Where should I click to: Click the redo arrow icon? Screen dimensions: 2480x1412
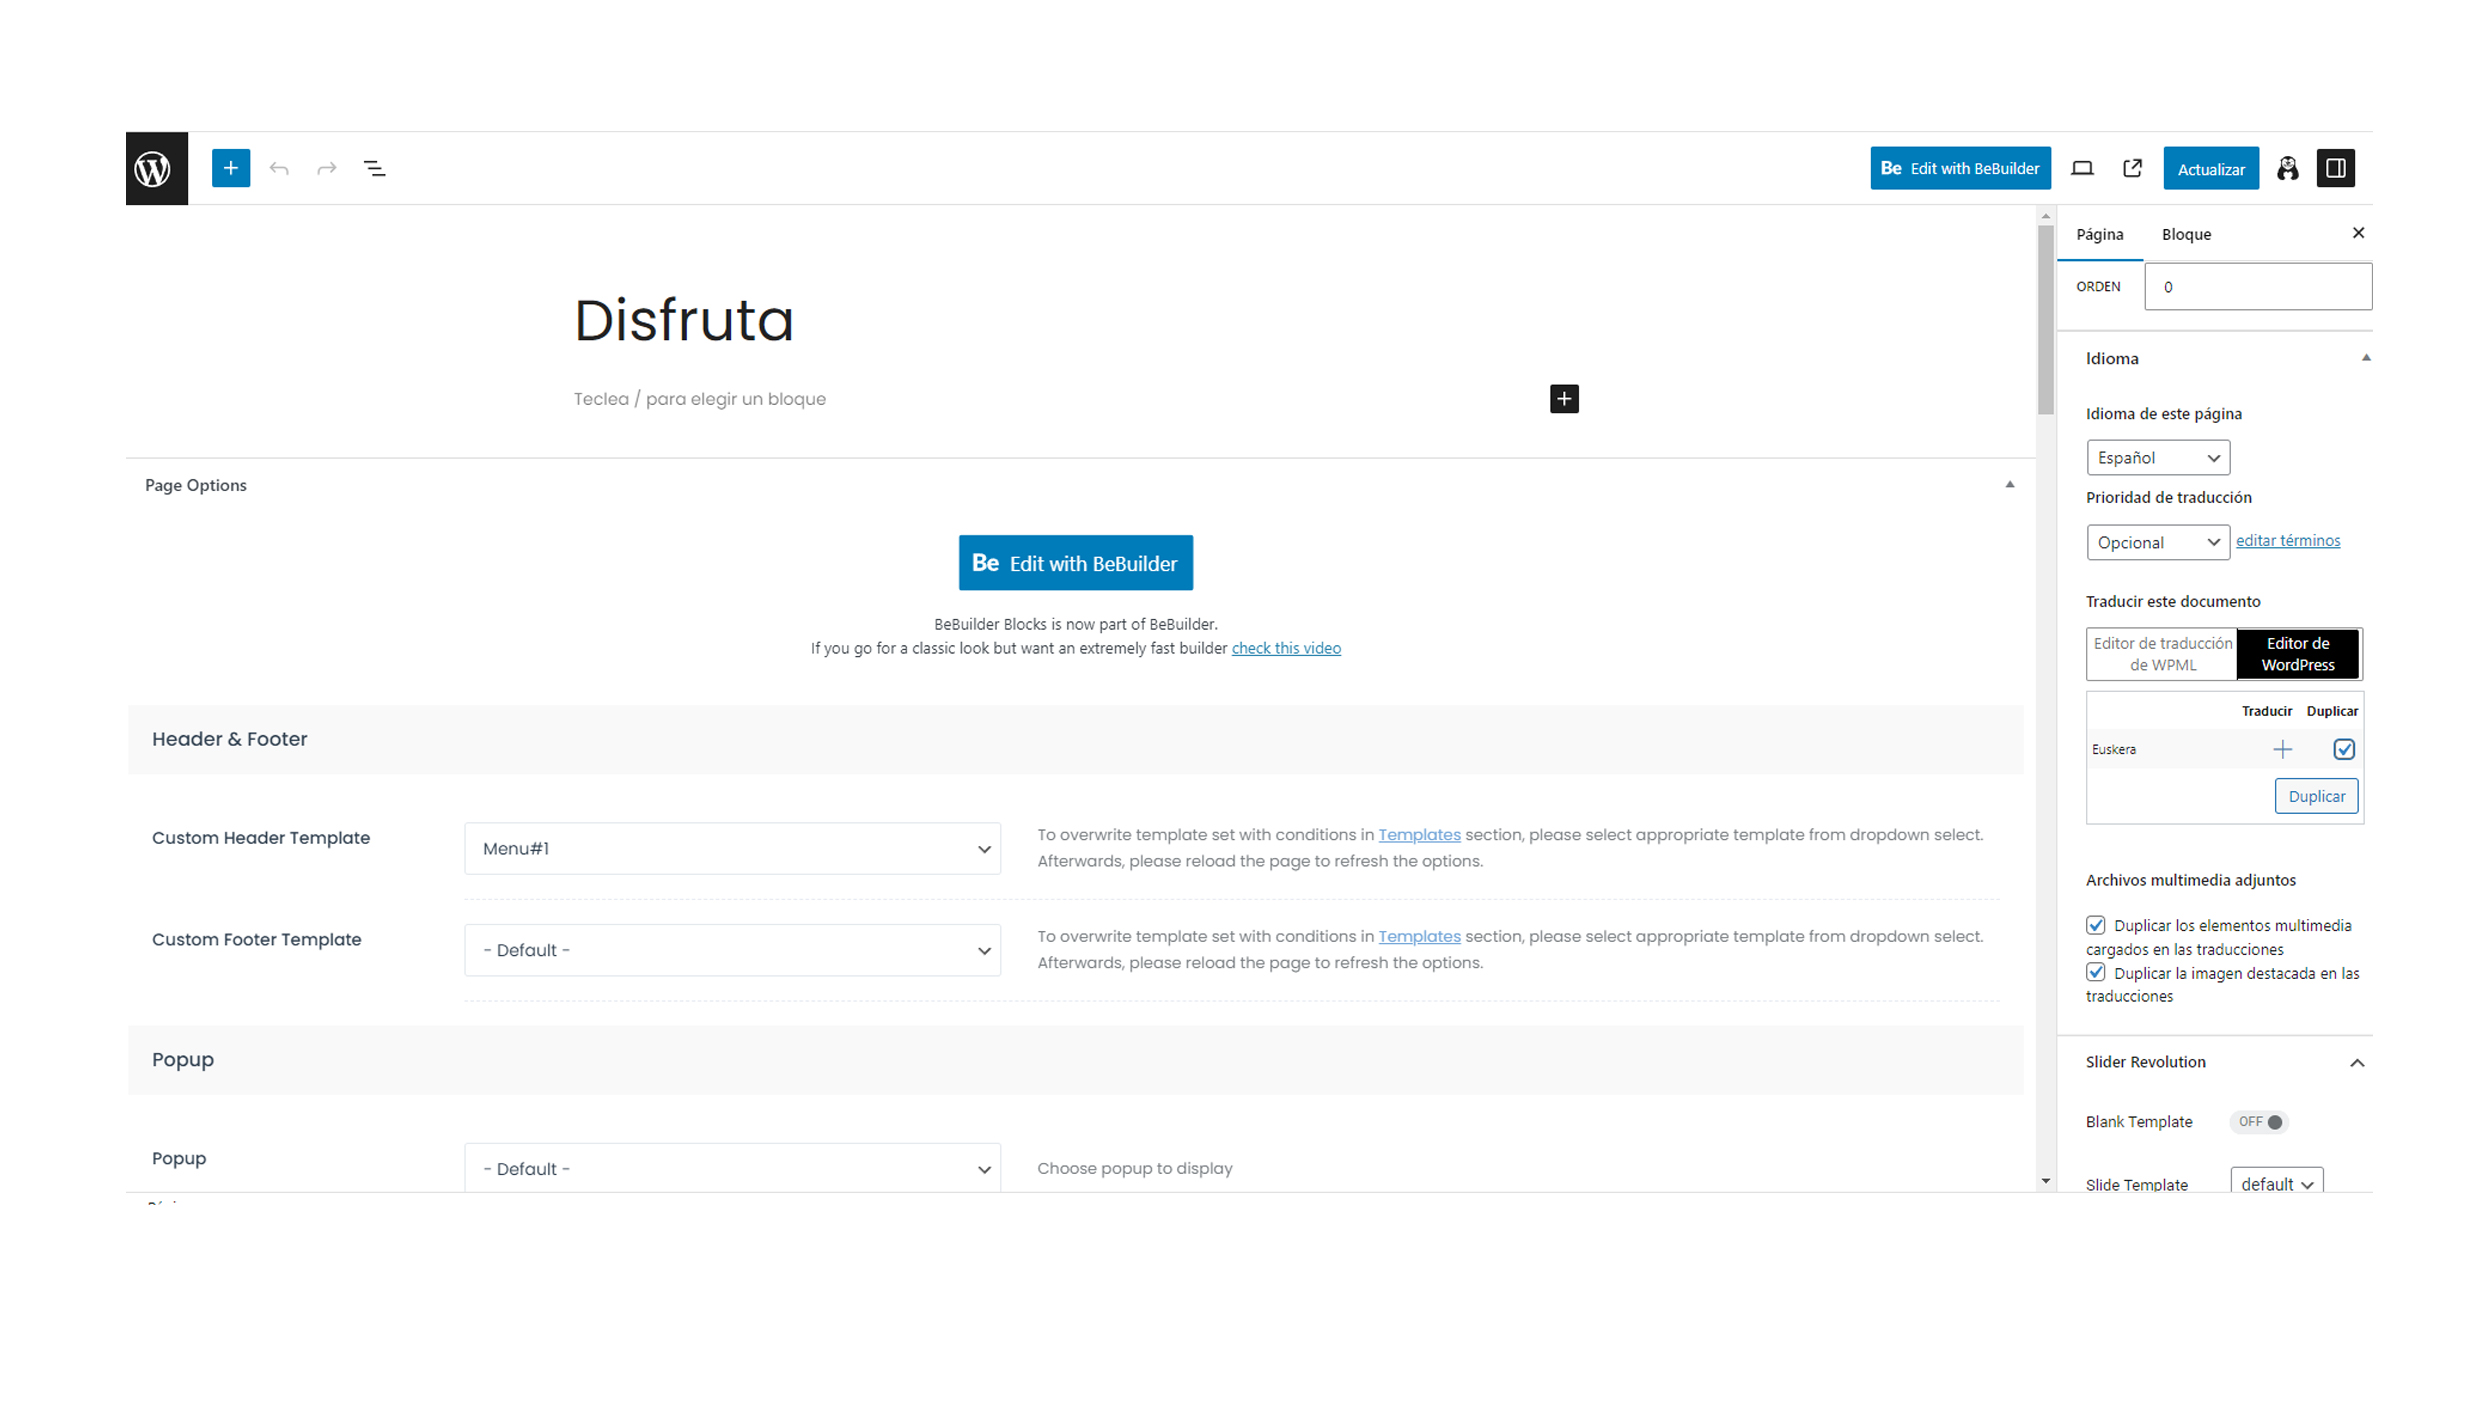(327, 168)
